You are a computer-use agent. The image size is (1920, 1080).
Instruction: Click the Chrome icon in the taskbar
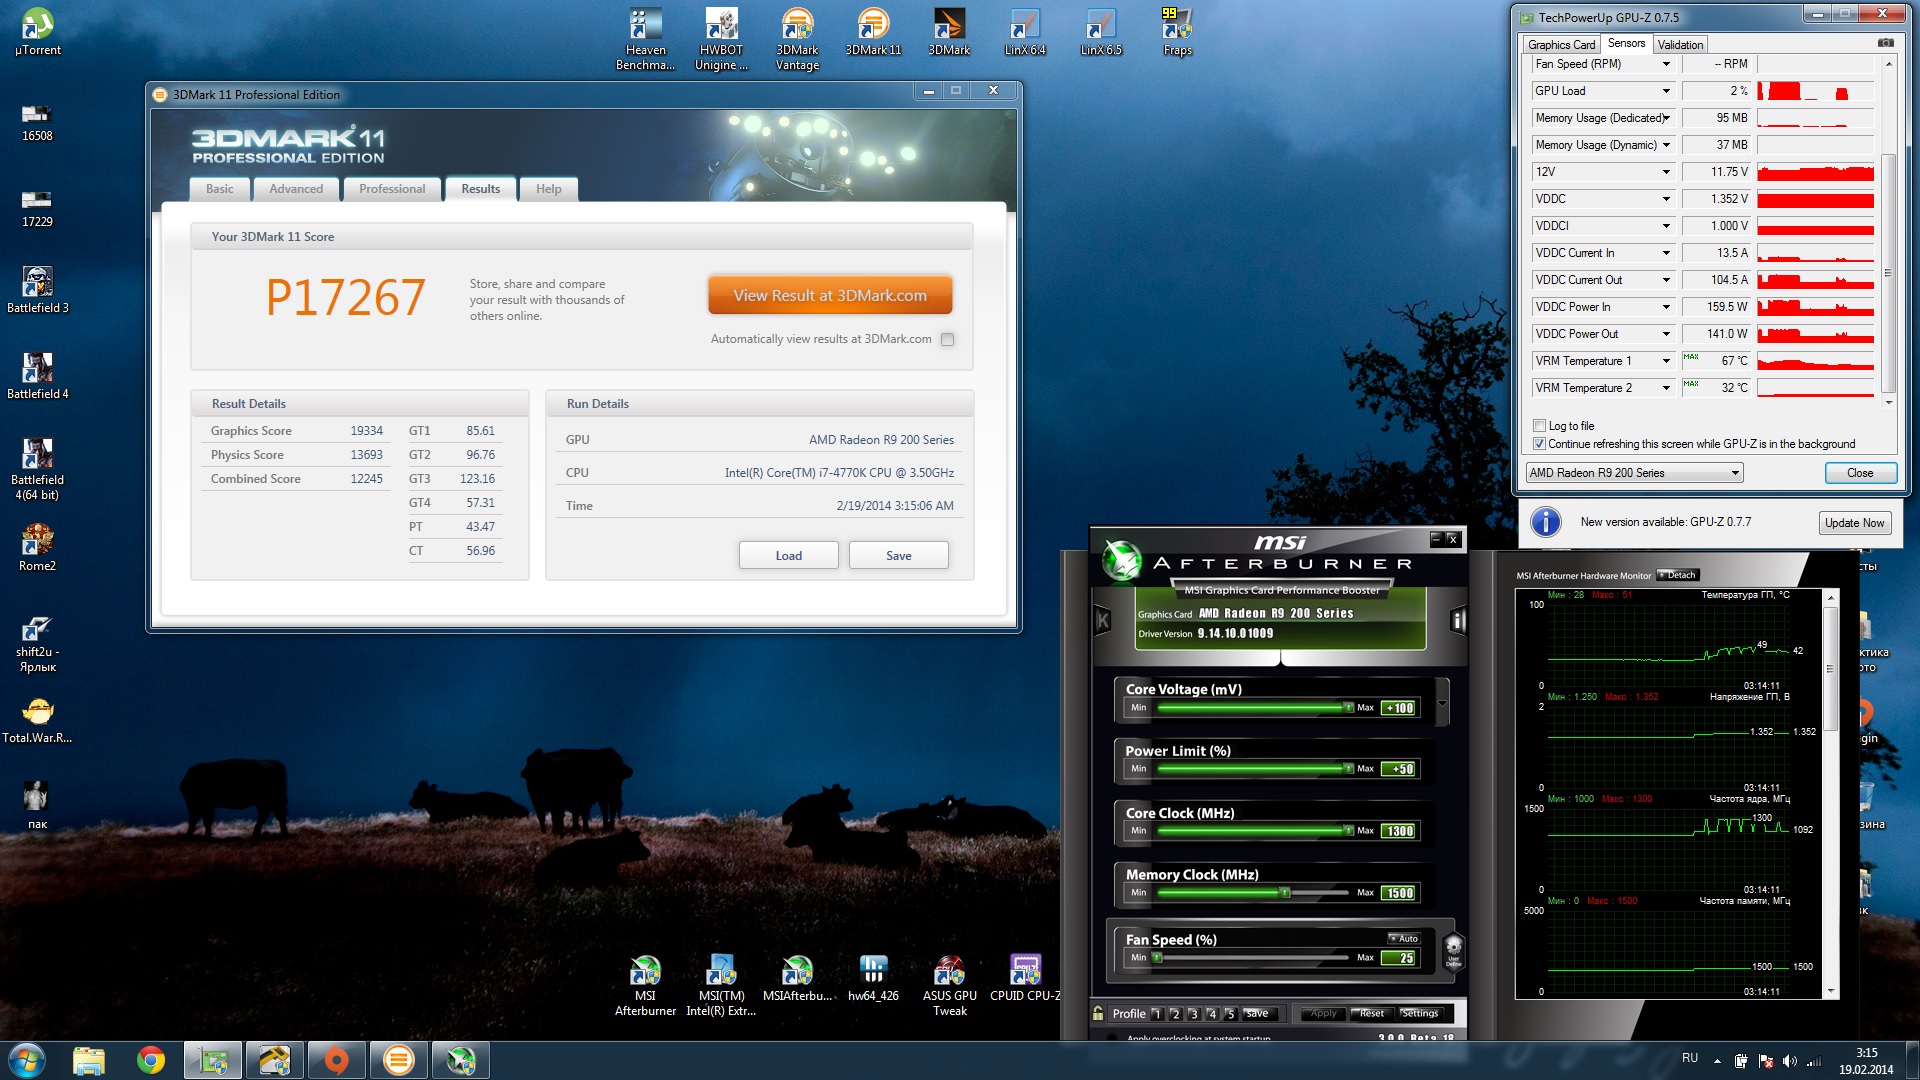(151, 1059)
